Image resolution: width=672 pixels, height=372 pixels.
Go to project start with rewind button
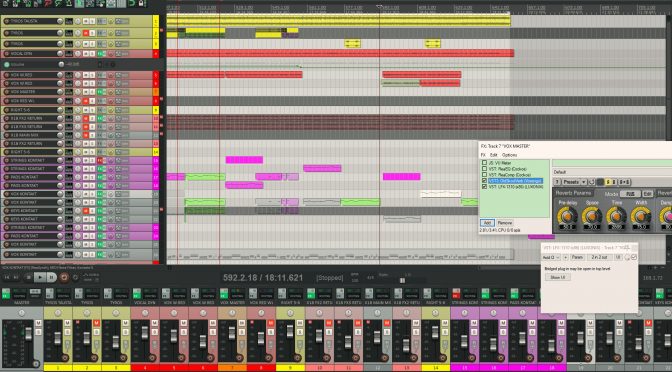(7, 277)
